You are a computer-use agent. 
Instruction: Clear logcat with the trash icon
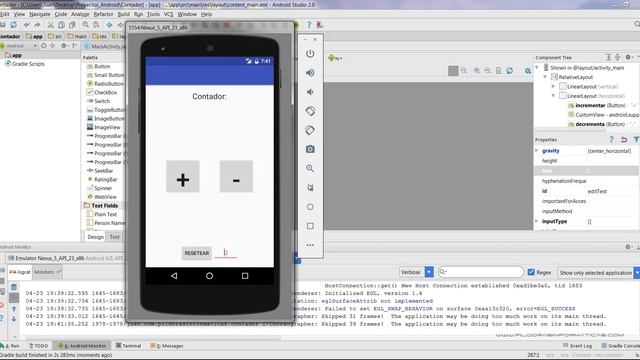(x=14, y=287)
